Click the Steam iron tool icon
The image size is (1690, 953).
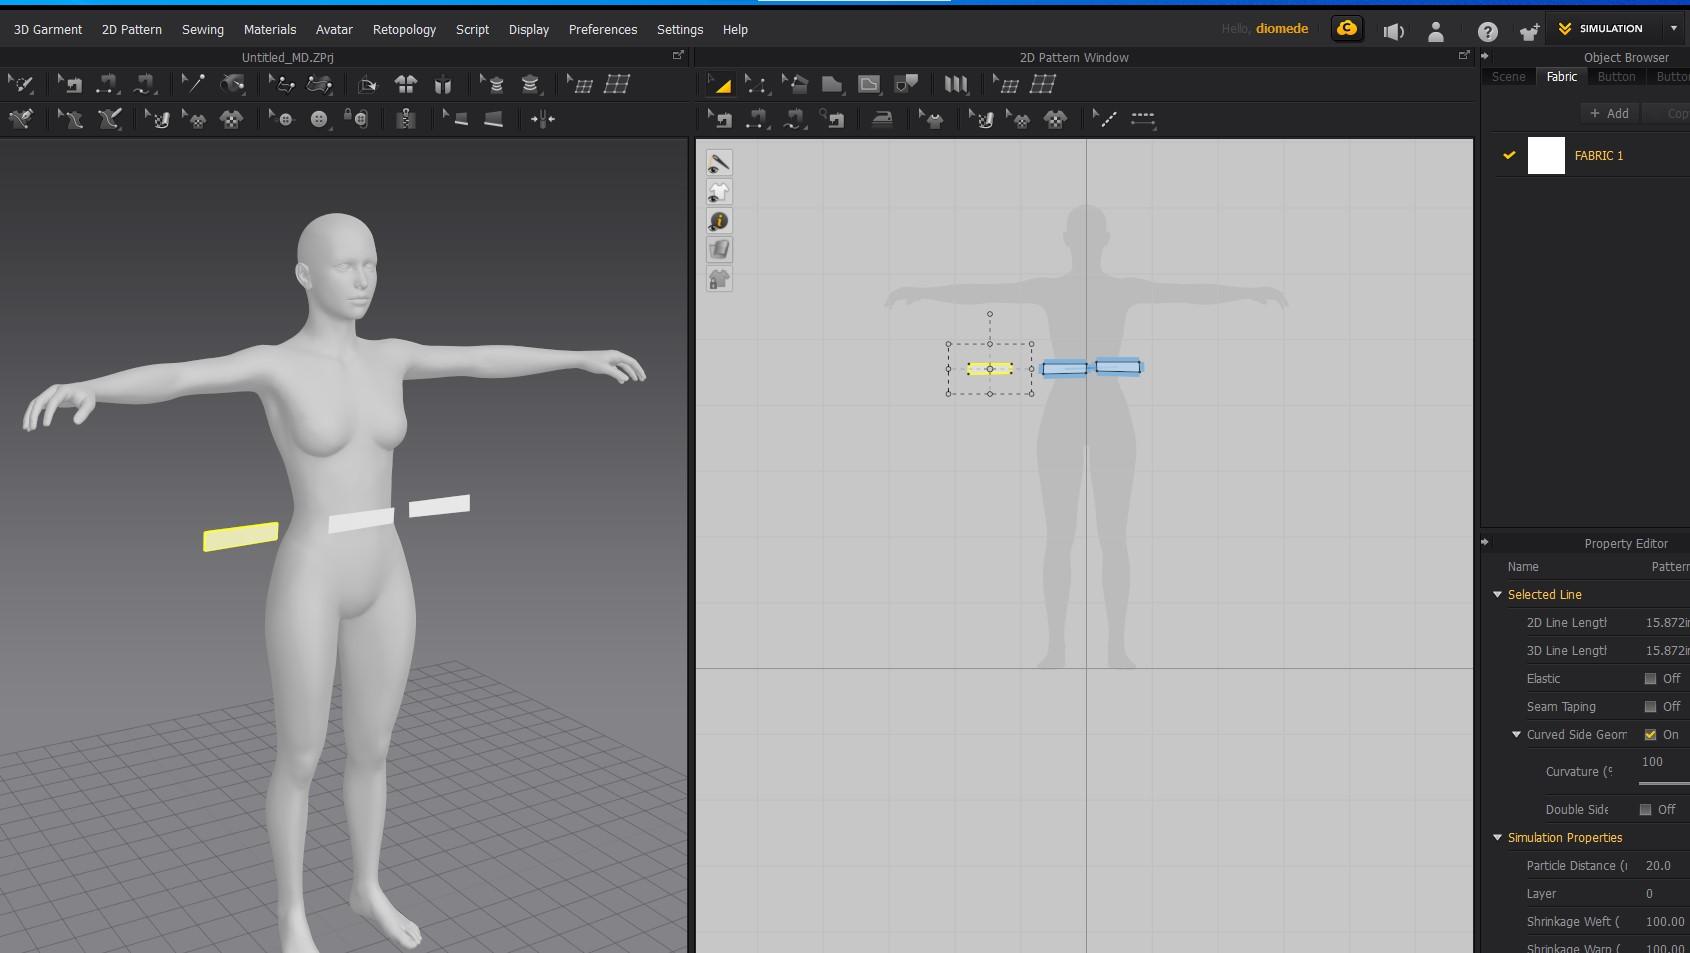pos(882,120)
